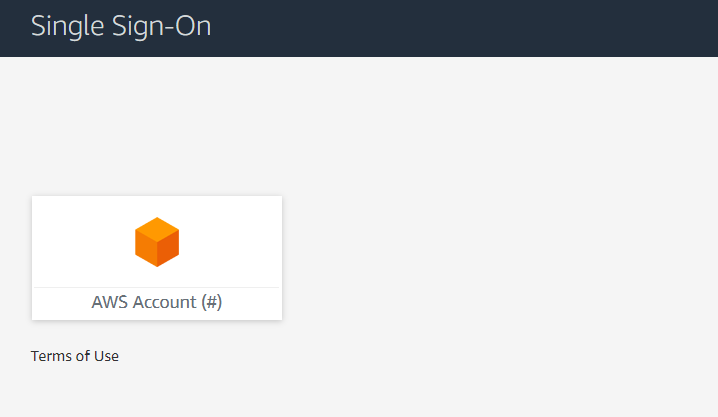Viewport: 718px width, 417px height.
Task: Click the center of the orange cube logo
Action: click(157, 242)
